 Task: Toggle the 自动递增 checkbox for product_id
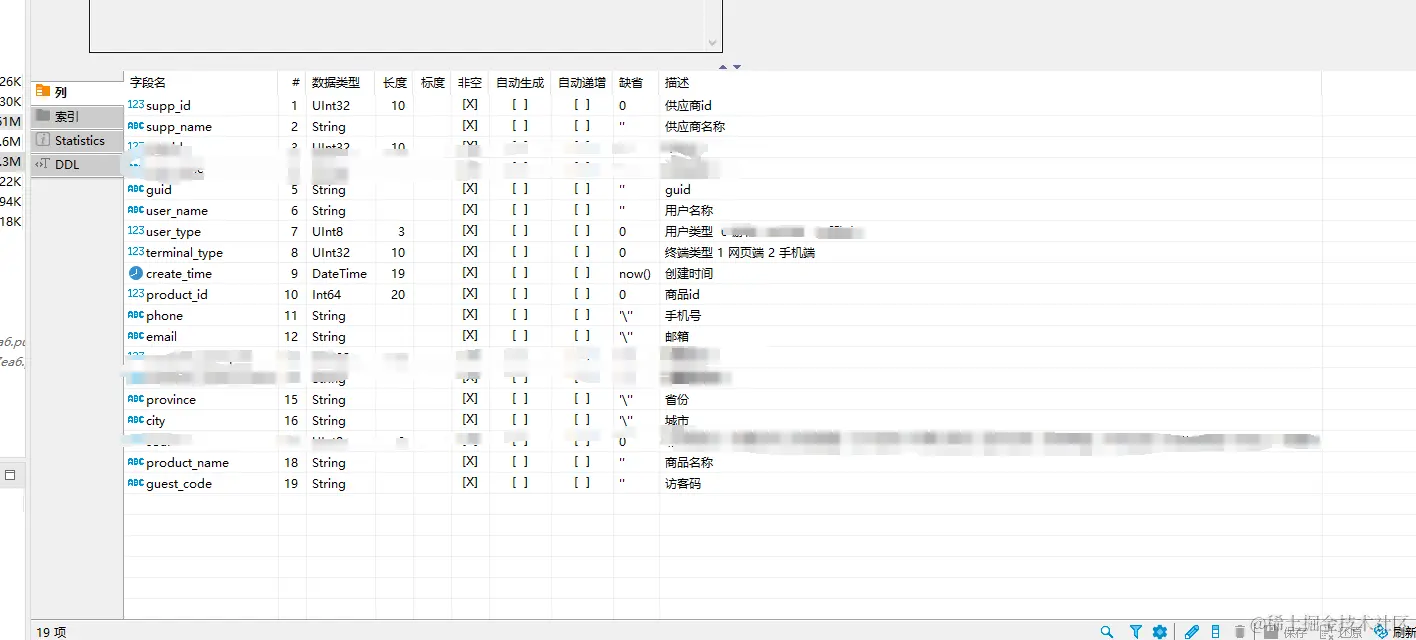coord(582,294)
